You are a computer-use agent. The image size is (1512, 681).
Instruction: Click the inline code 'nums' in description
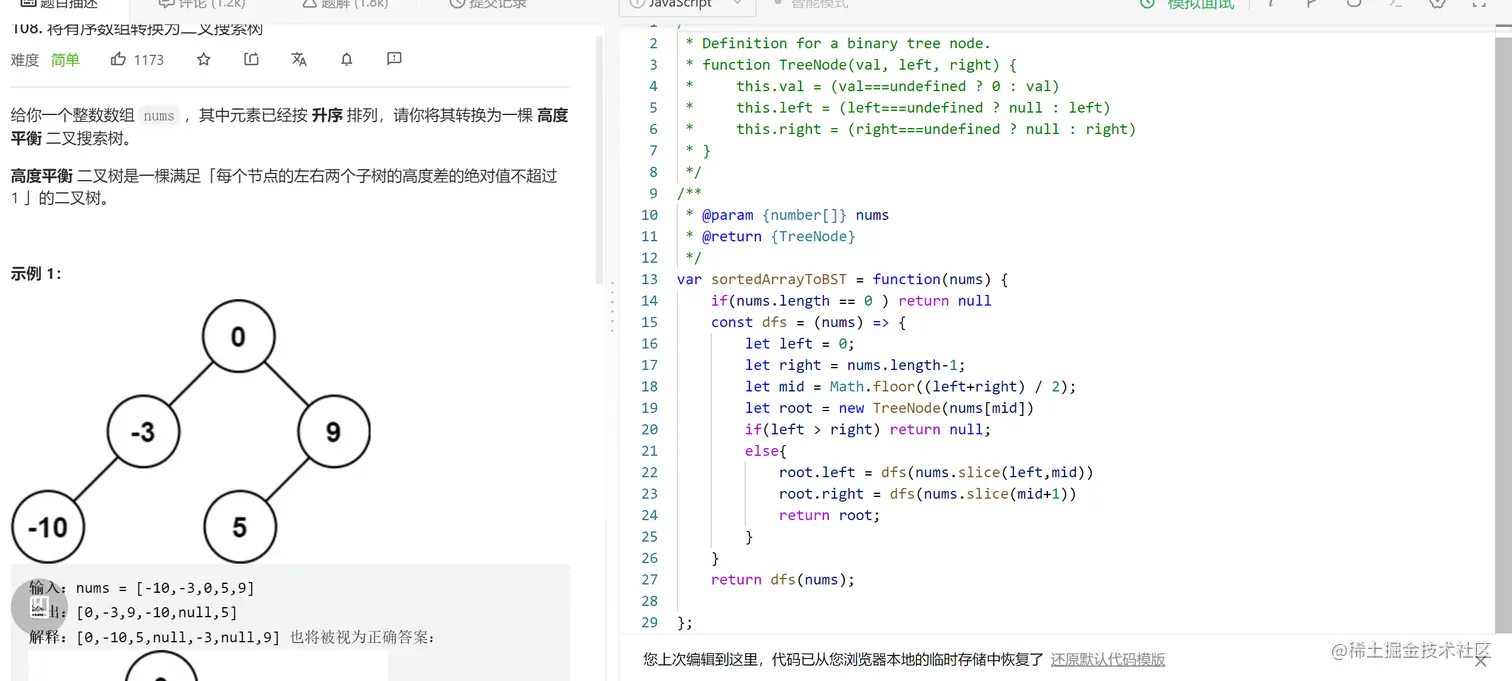(x=159, y=116)
